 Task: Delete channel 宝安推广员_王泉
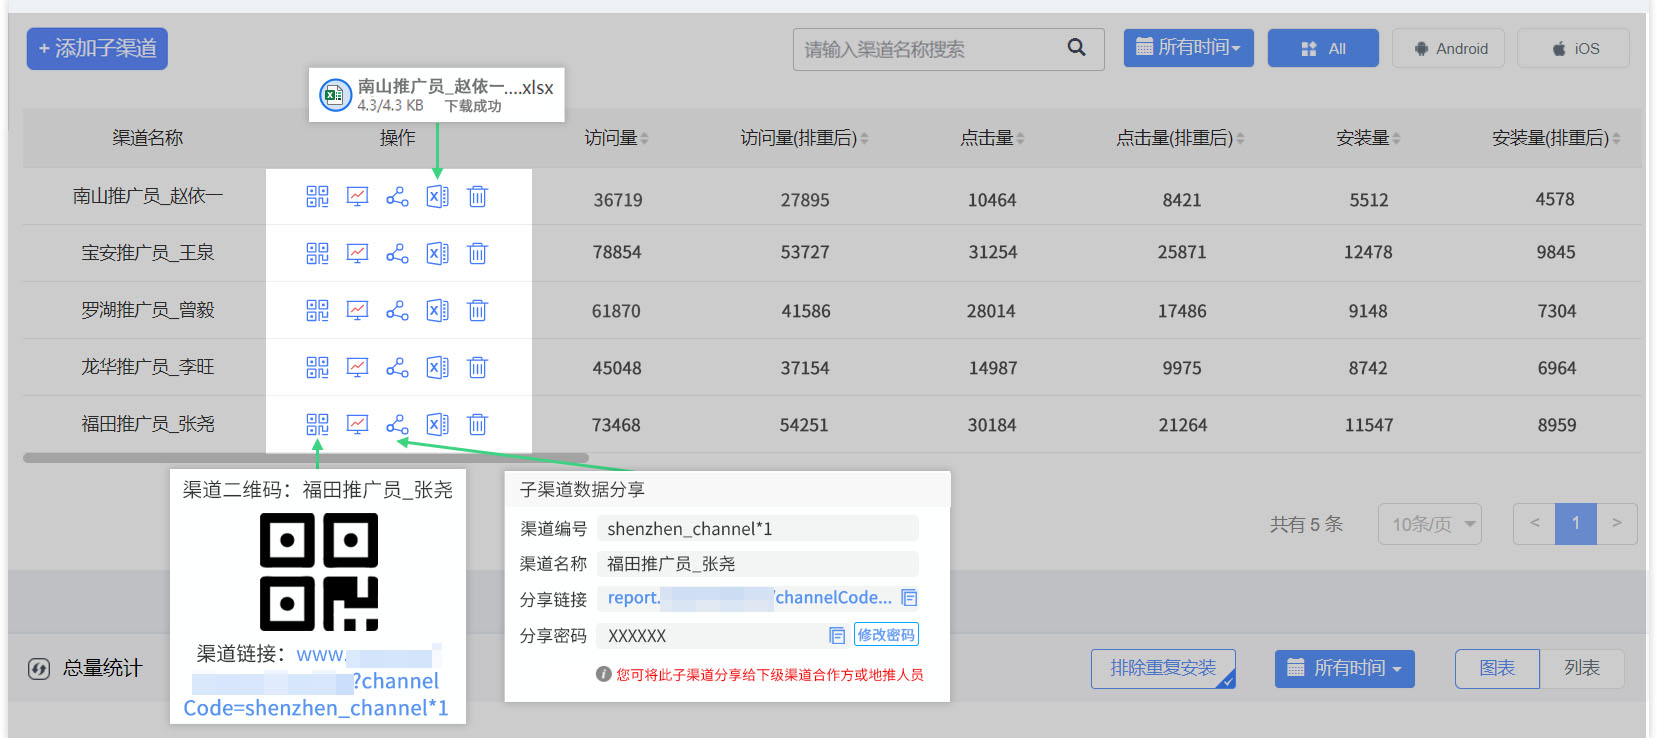coord(477,254)
